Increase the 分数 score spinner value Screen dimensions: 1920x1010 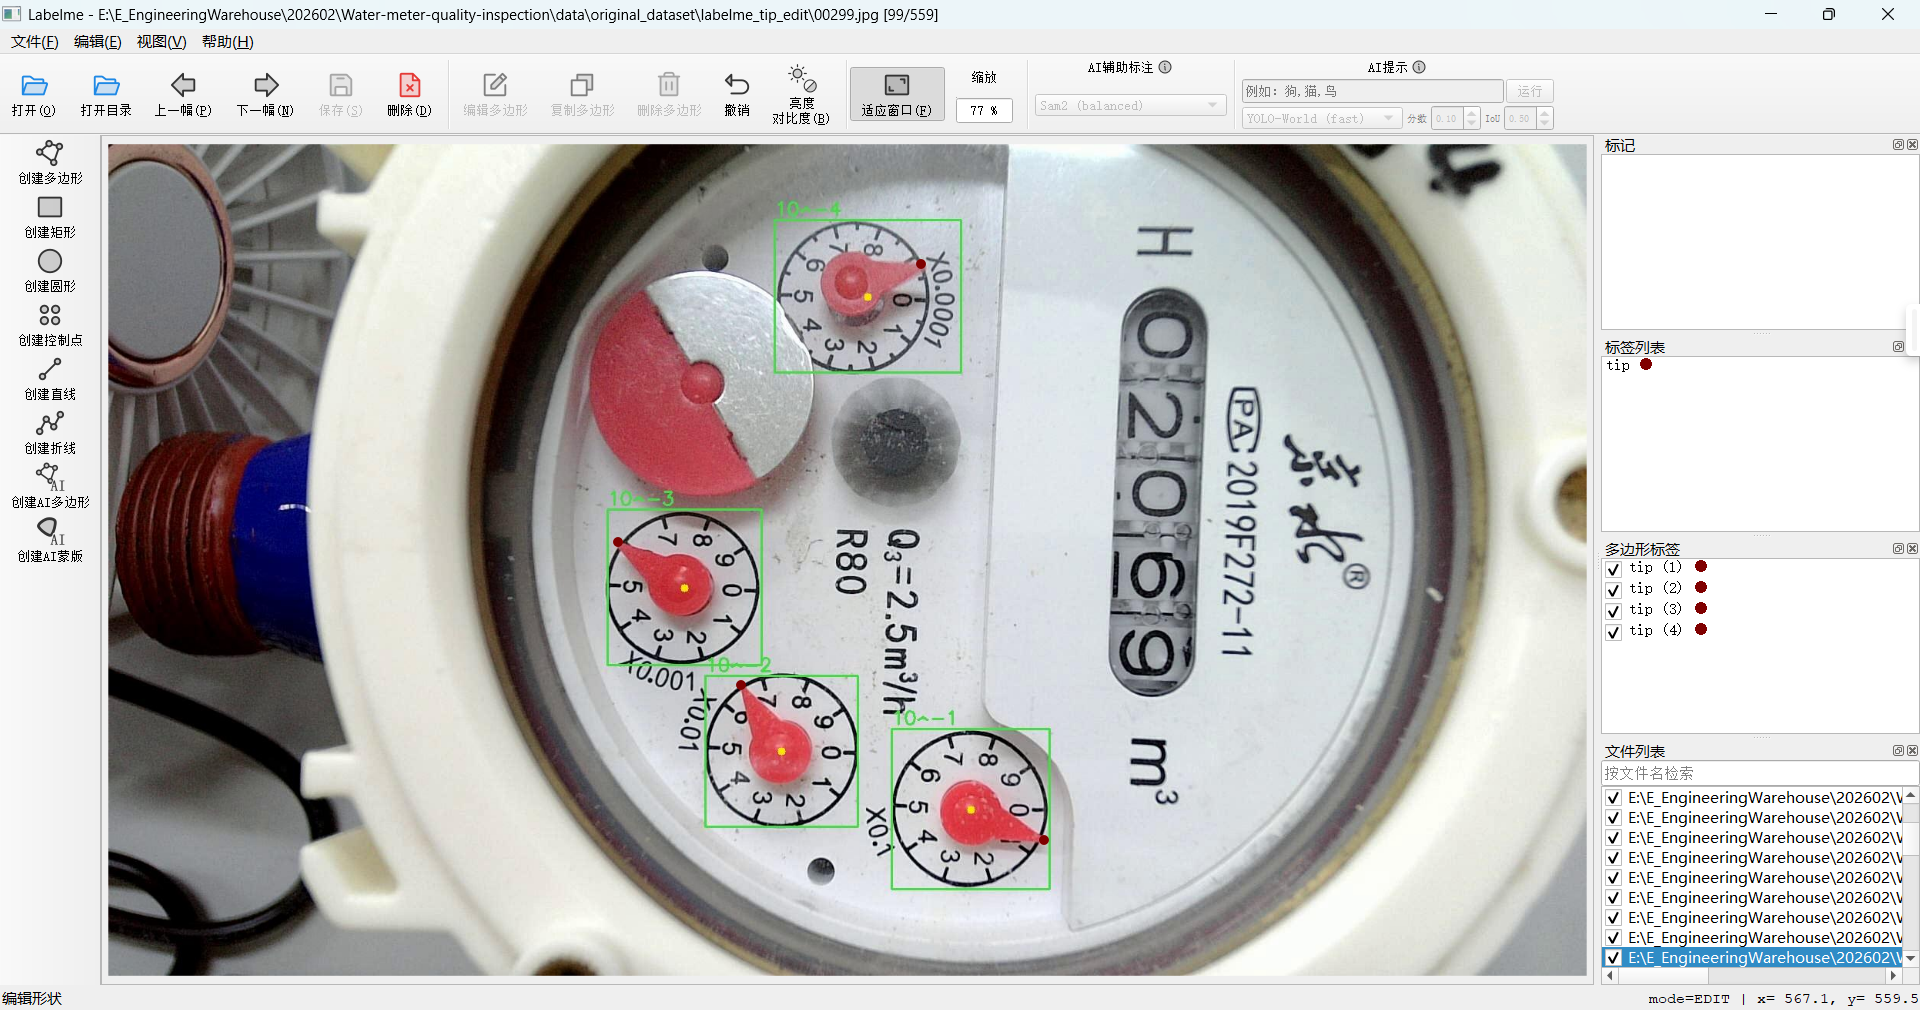pyautogui.click(x=1472, y=113)
